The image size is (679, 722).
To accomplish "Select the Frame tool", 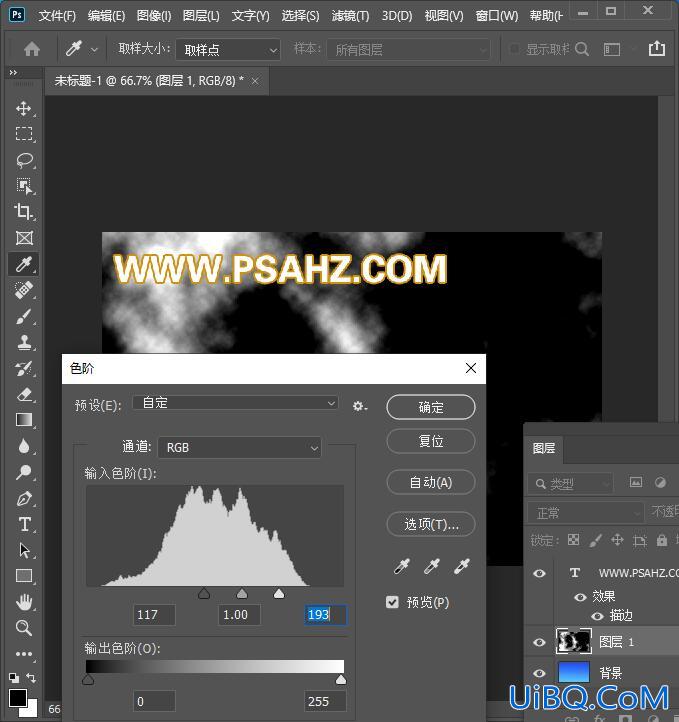I will point(23,238).
